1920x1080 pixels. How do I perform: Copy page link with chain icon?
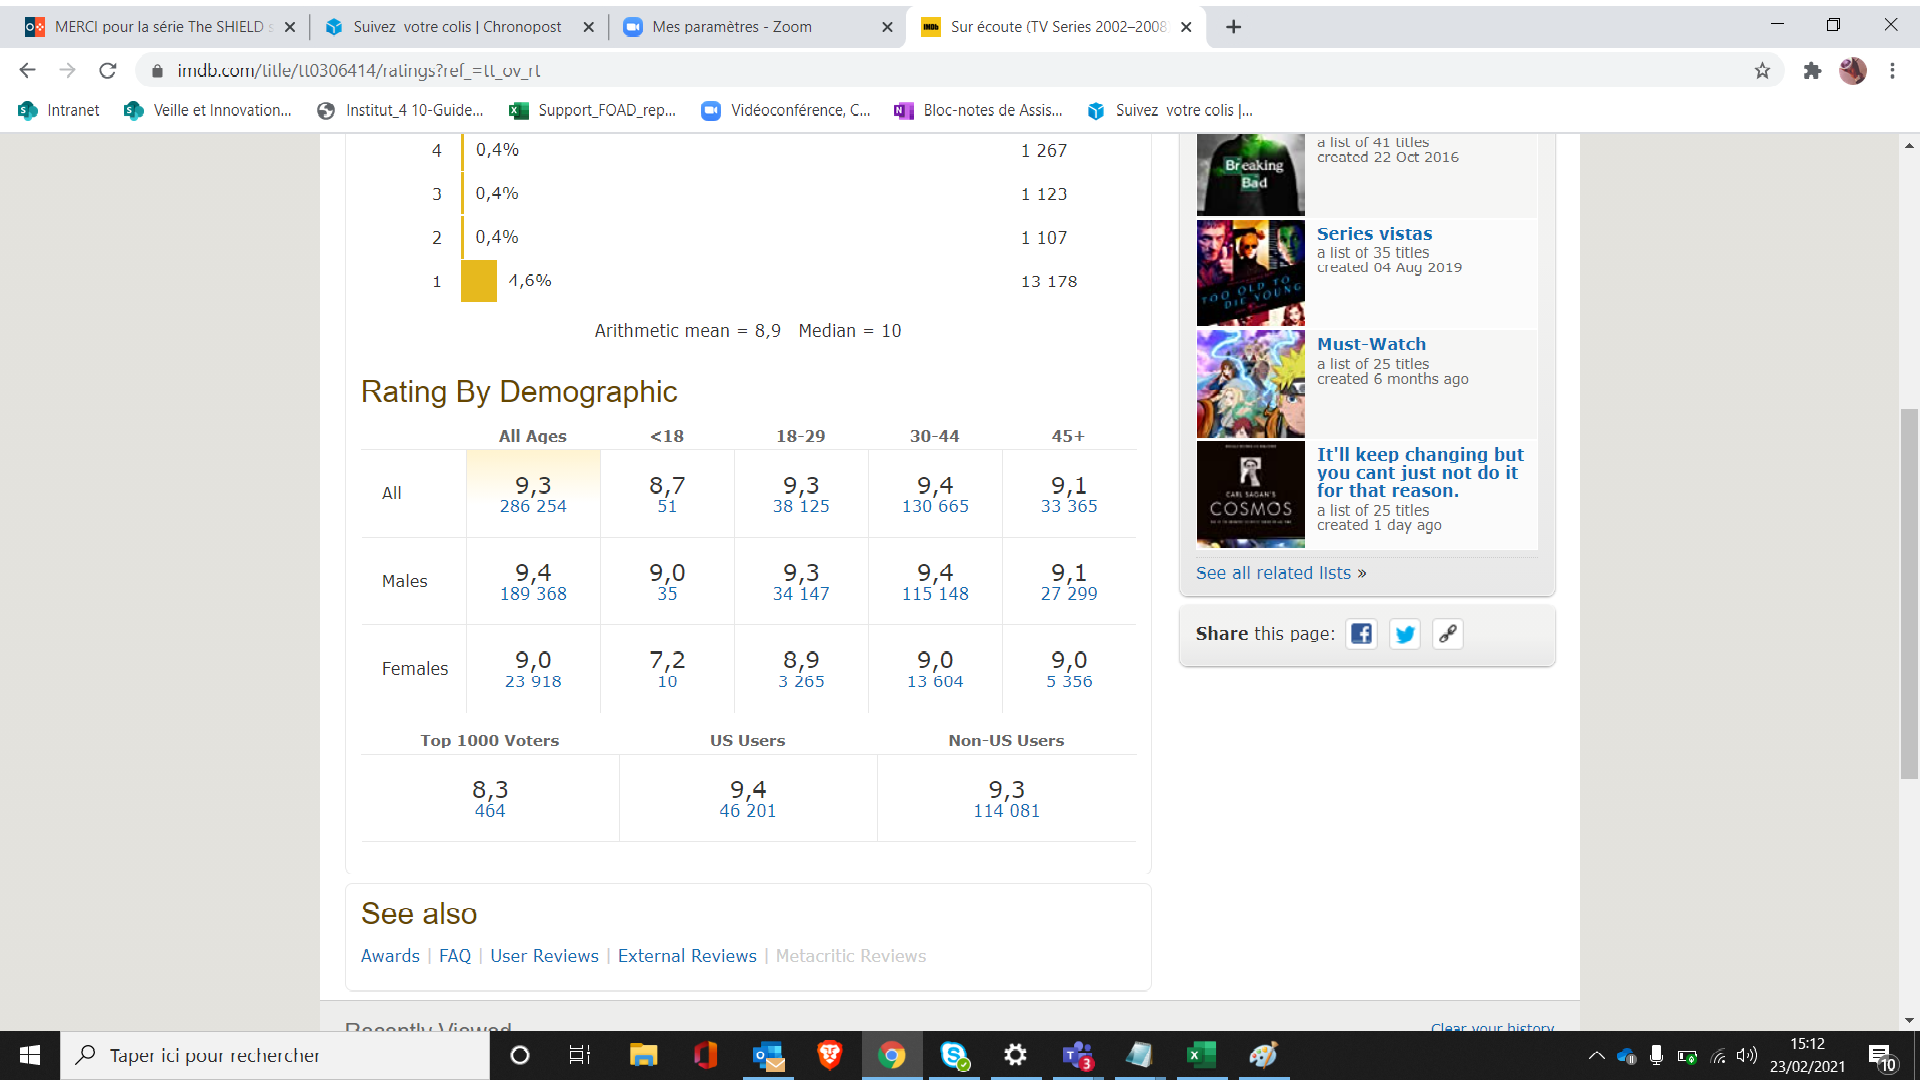[1448, 634]
